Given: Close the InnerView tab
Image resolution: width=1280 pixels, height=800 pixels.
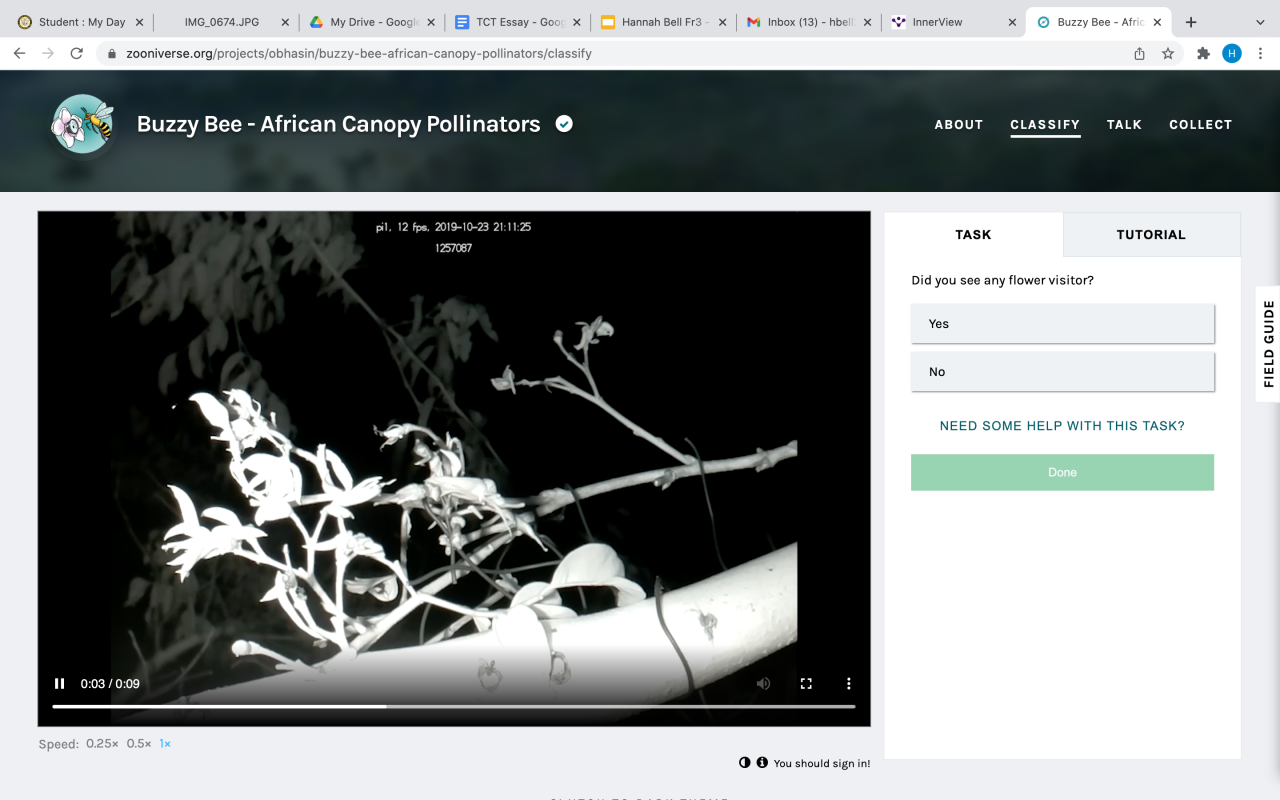Looking at the screenshot, I should tap(1012, 22).
